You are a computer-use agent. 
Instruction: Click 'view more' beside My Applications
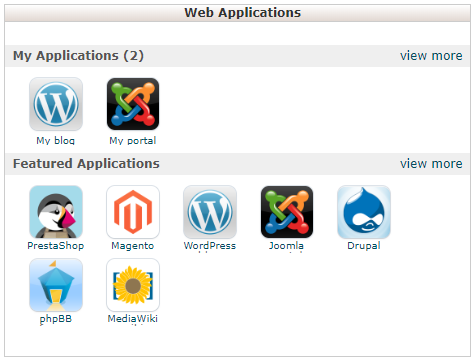(431, 56)
